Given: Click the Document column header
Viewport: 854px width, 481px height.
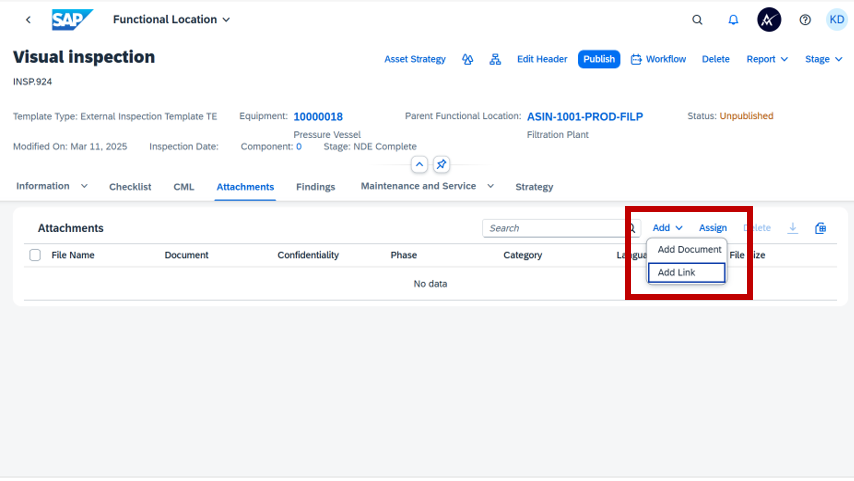Looking at the screenshot, I should [186, 255].
